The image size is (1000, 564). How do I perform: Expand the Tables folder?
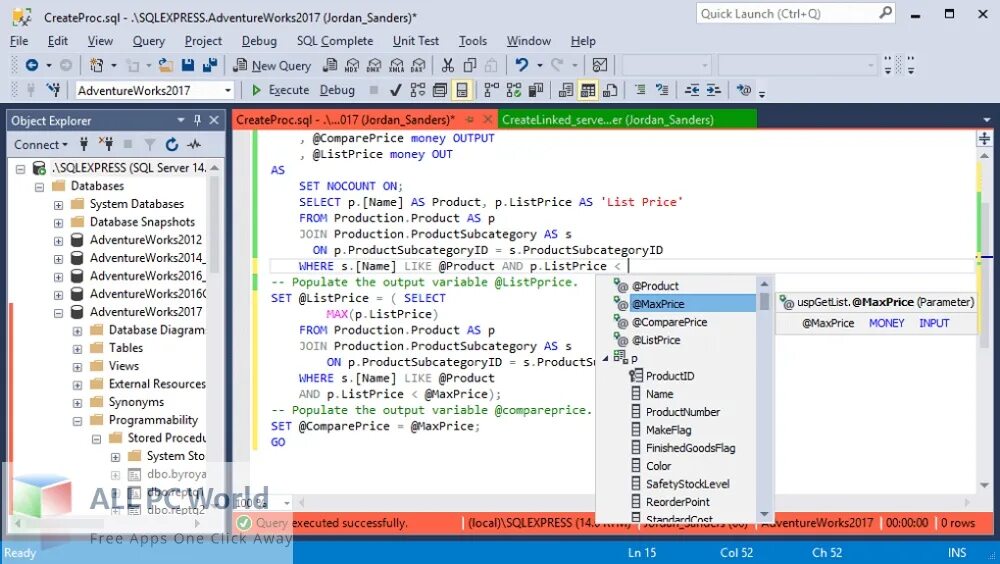tap(77, 349)
